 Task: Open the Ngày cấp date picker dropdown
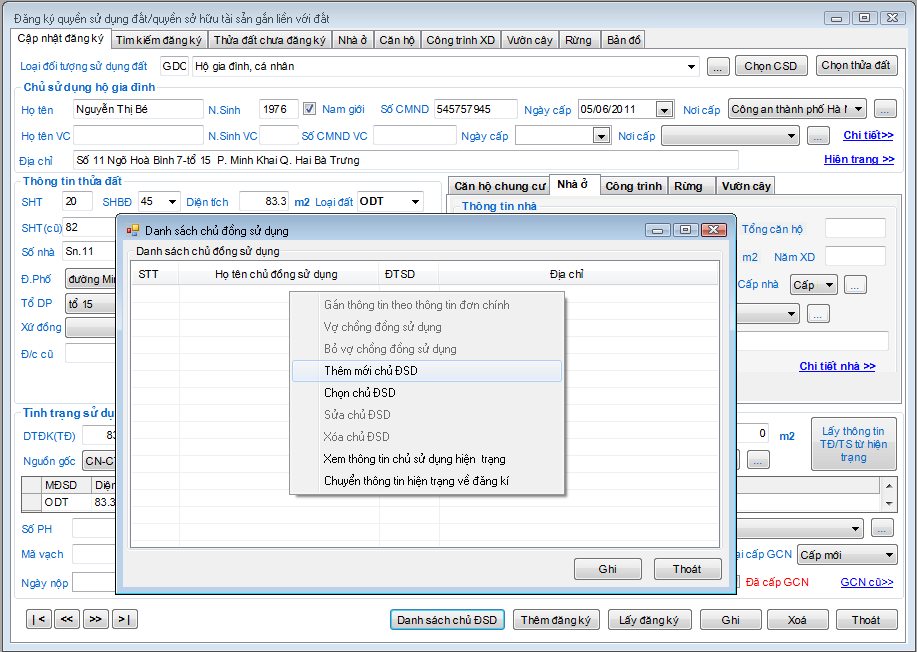(x=664, y=110)
